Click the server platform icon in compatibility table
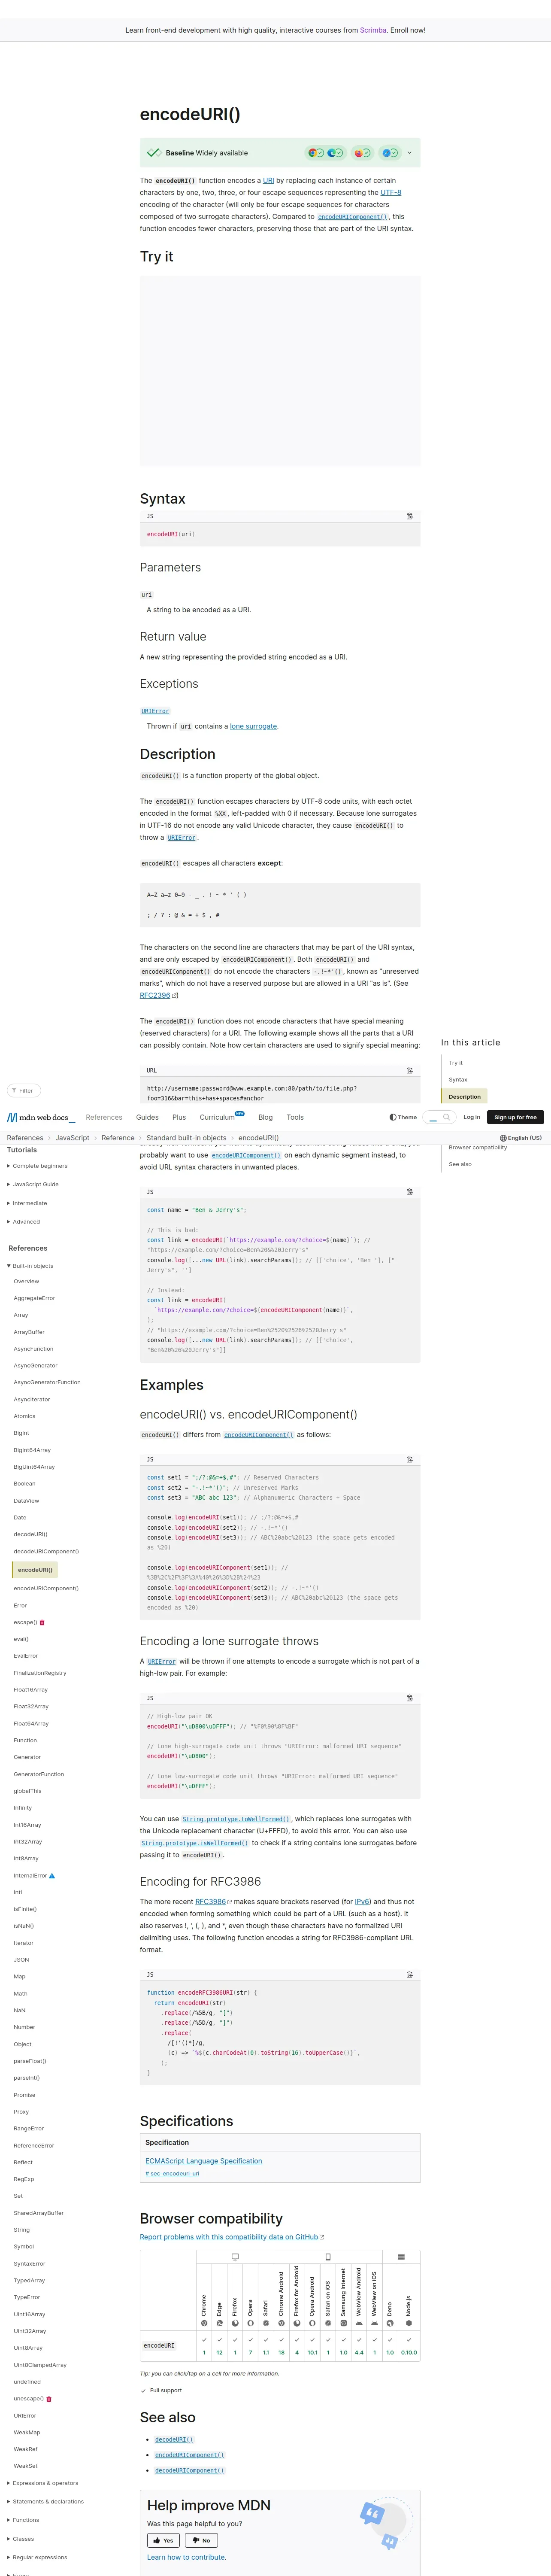 click(x=401, y=2257)
